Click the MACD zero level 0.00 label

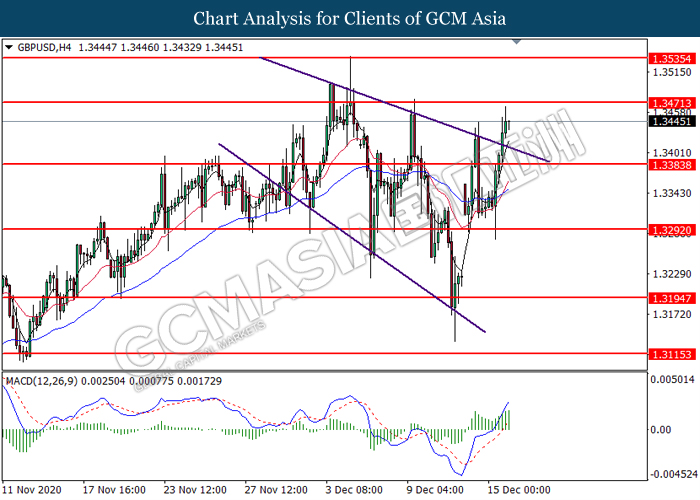pos(661,429)
